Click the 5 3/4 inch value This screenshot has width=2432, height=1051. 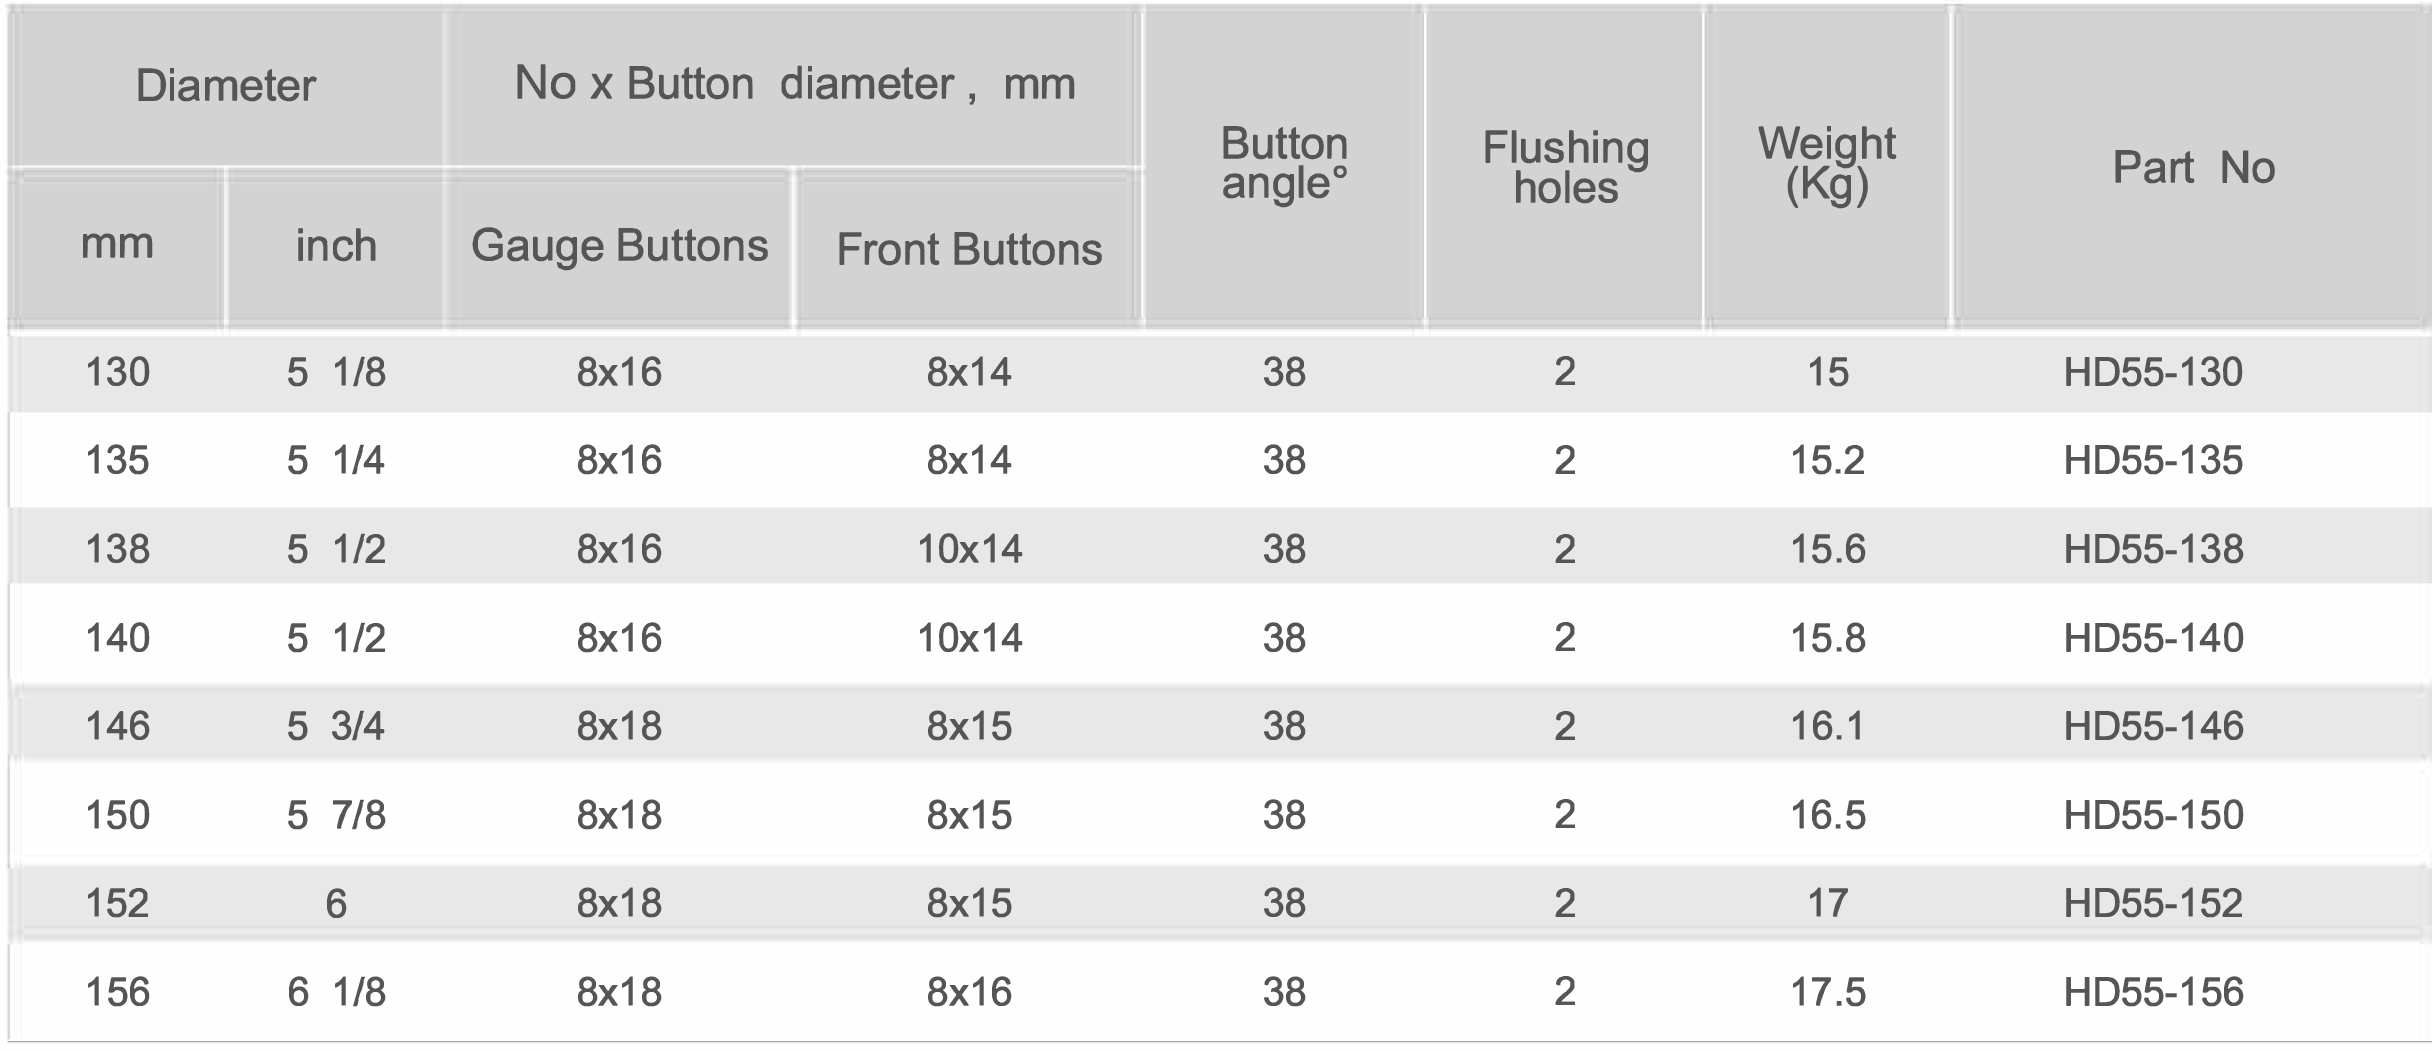pos(336,726)
